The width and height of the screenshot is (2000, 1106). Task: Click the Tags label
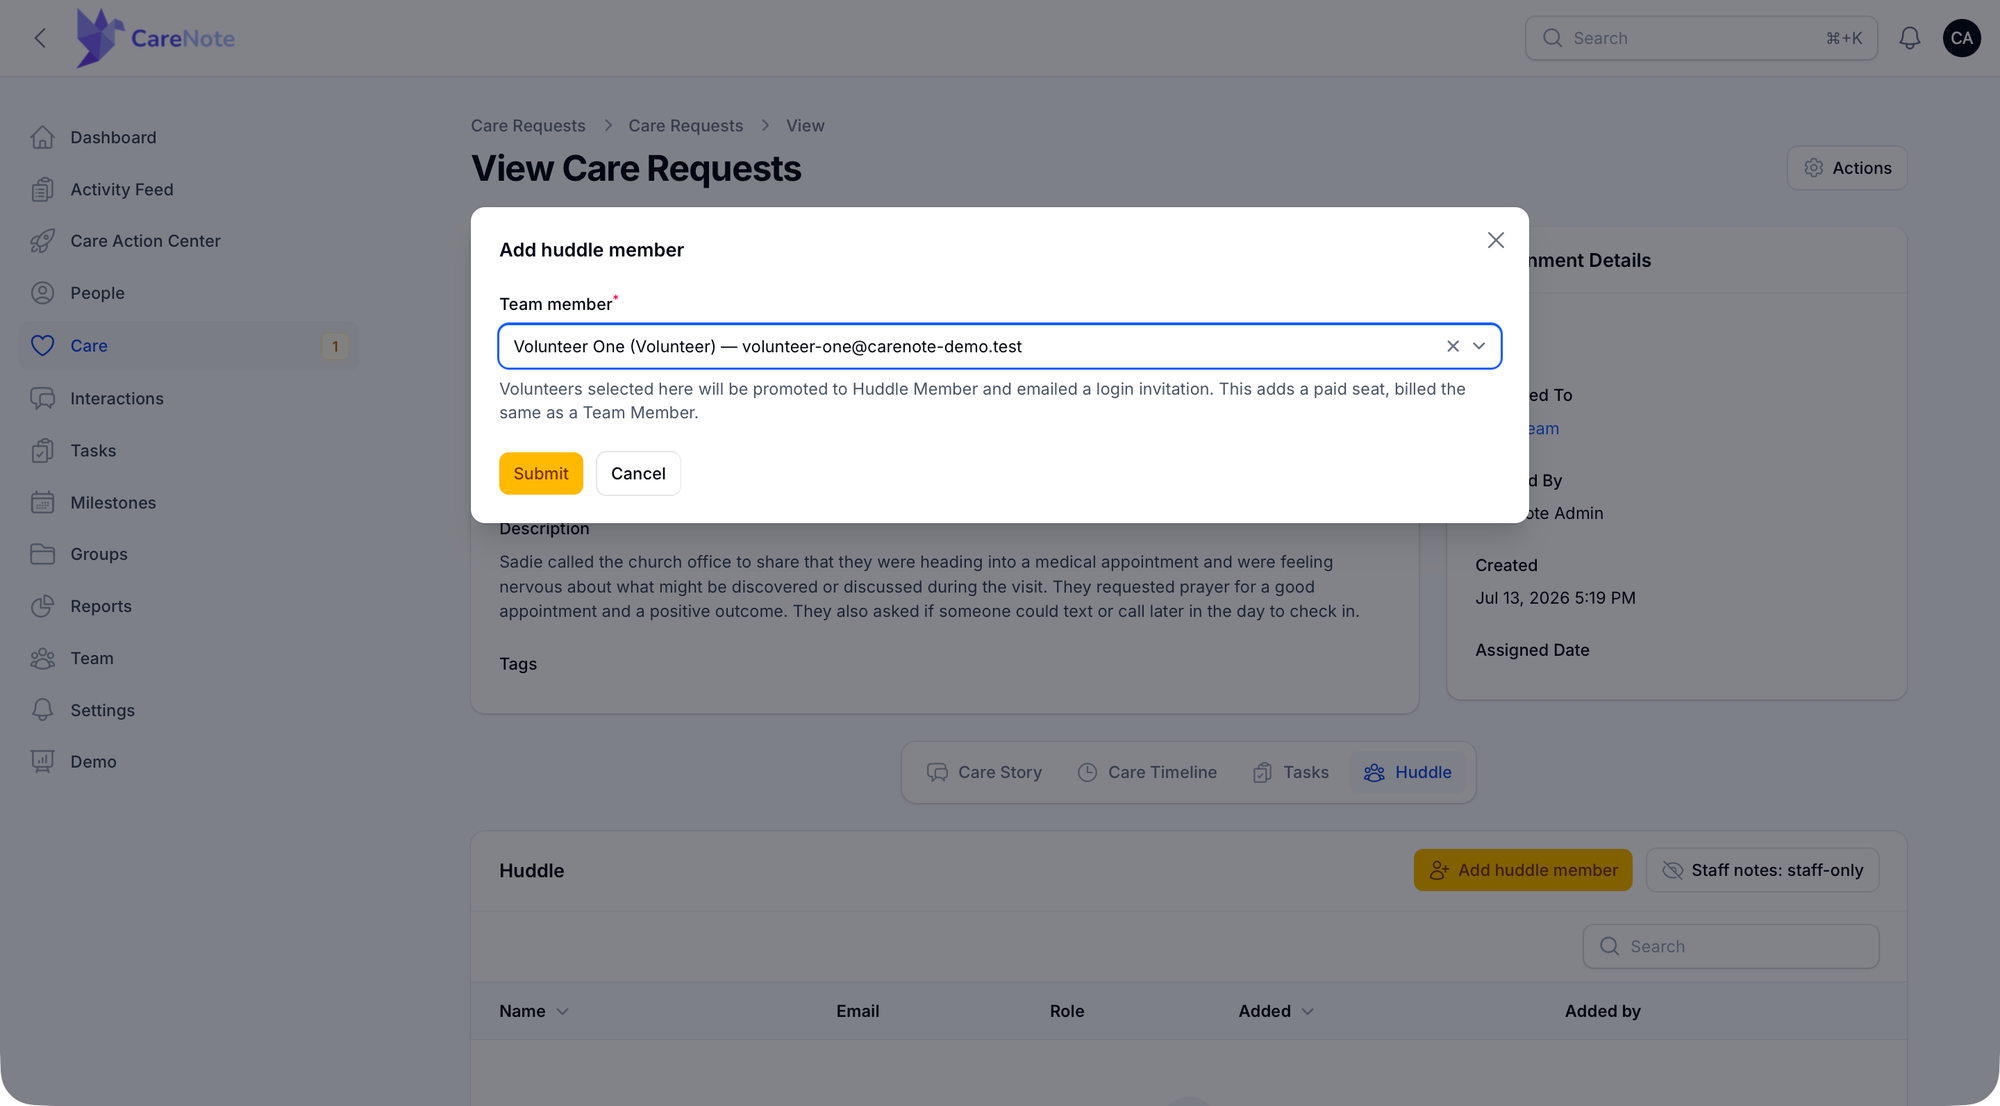click(x=518, y=664)
